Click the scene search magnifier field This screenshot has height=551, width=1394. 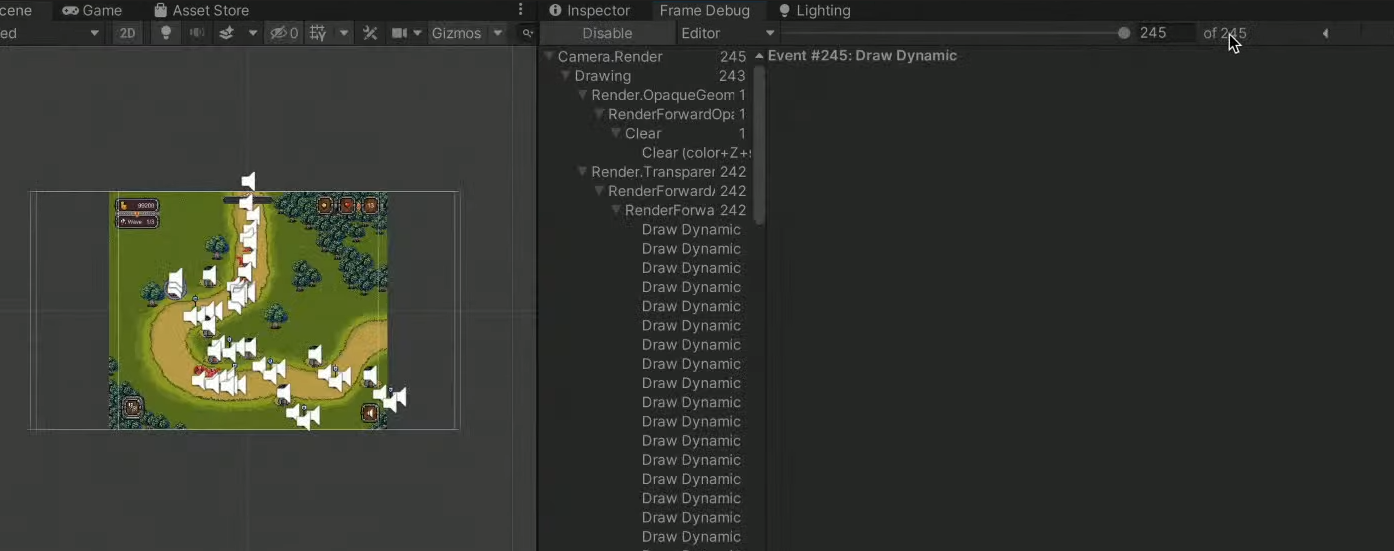[x=527, y=33]
